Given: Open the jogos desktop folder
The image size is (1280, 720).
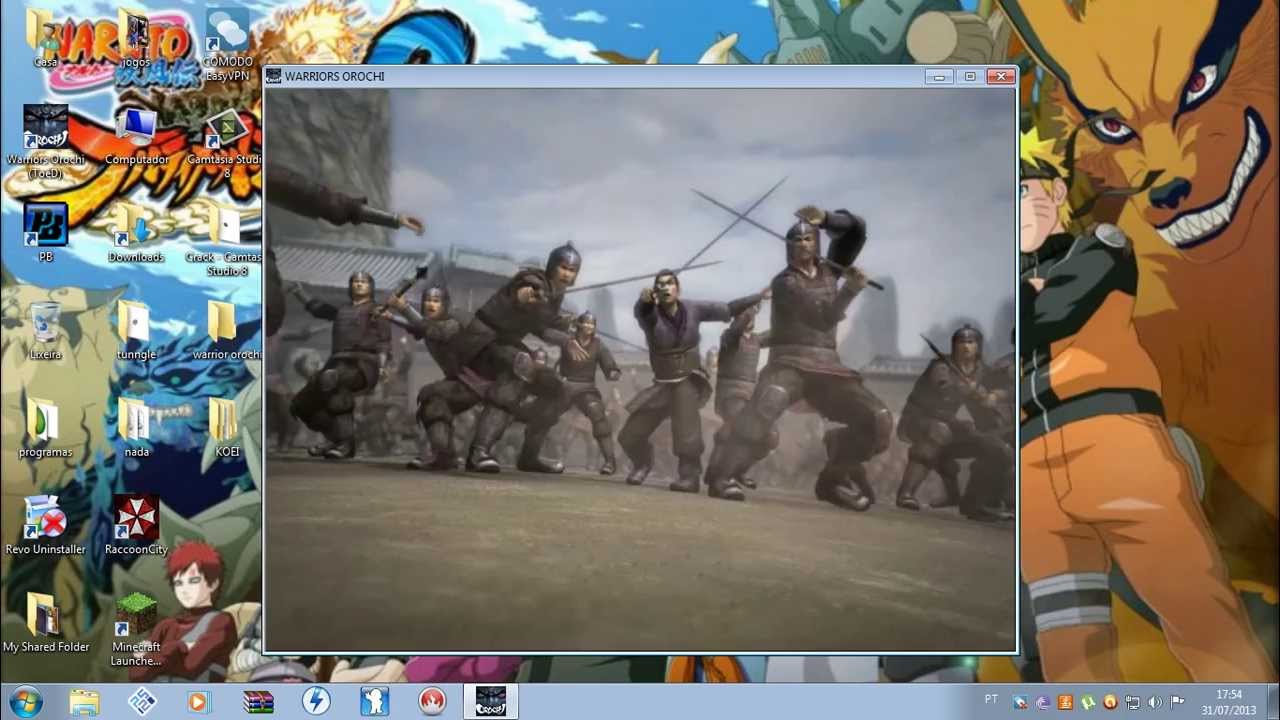Looking at the screenshot, I should (136, 38).
